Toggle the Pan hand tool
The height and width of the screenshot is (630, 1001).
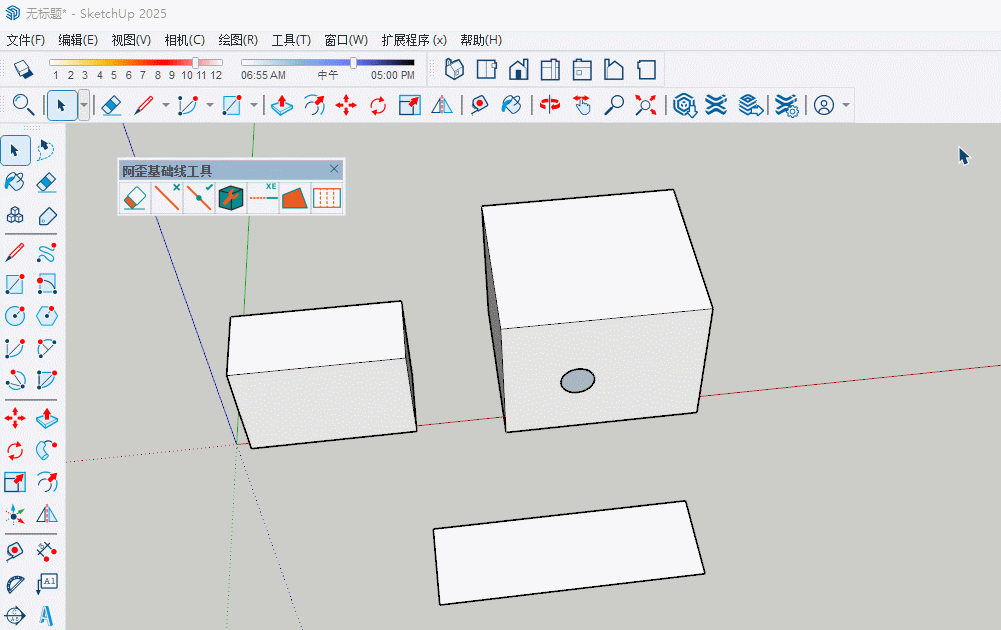point(582,105)
